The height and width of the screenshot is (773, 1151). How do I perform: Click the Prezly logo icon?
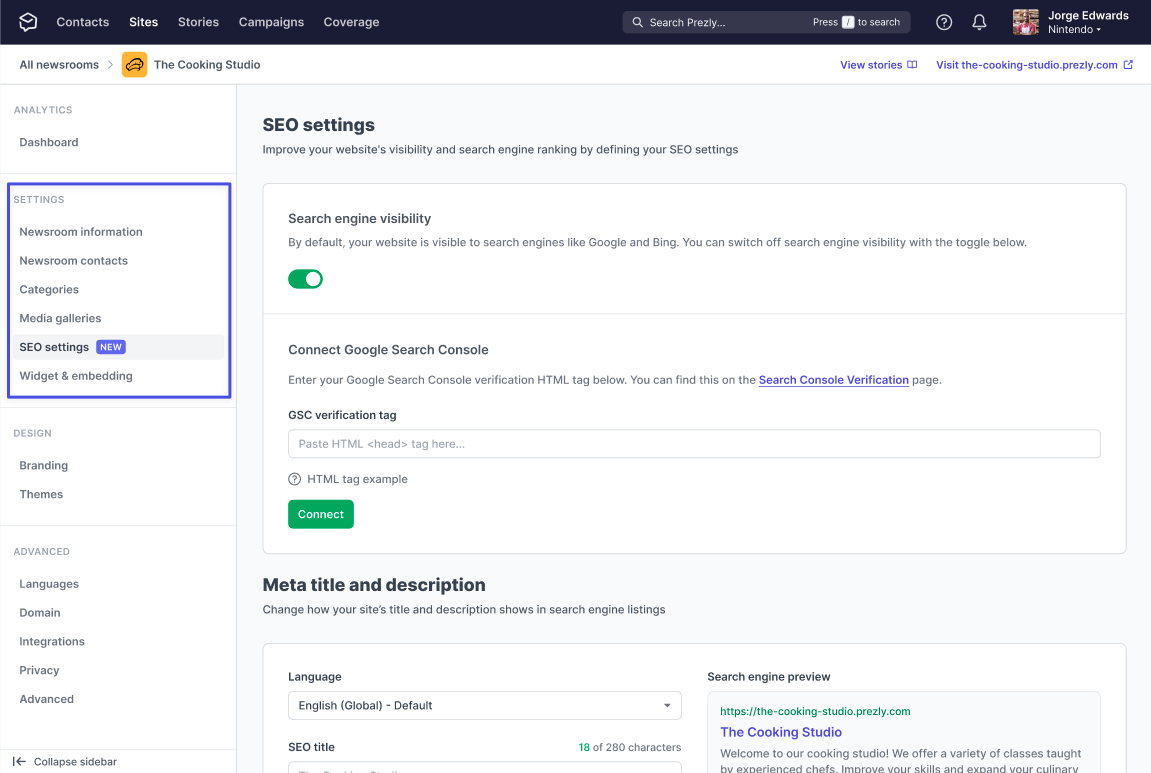[28, 22]
